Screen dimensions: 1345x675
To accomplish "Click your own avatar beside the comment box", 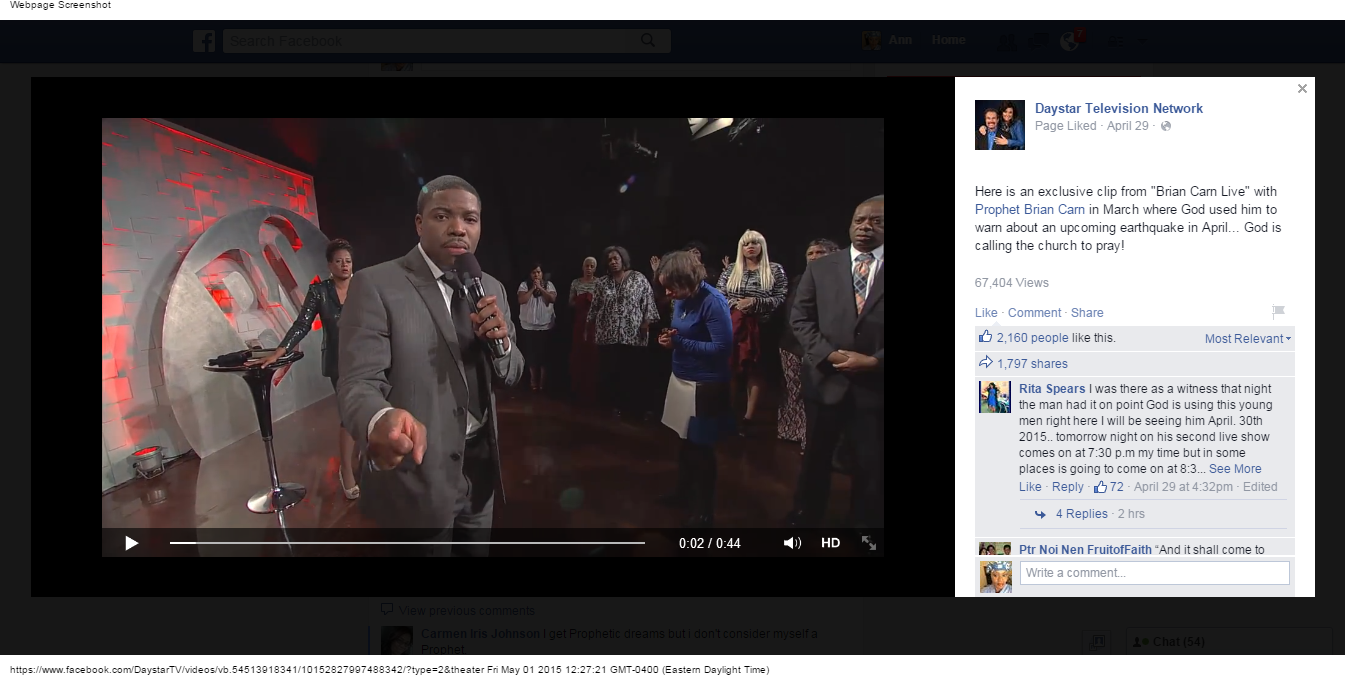I will (995, 577).
